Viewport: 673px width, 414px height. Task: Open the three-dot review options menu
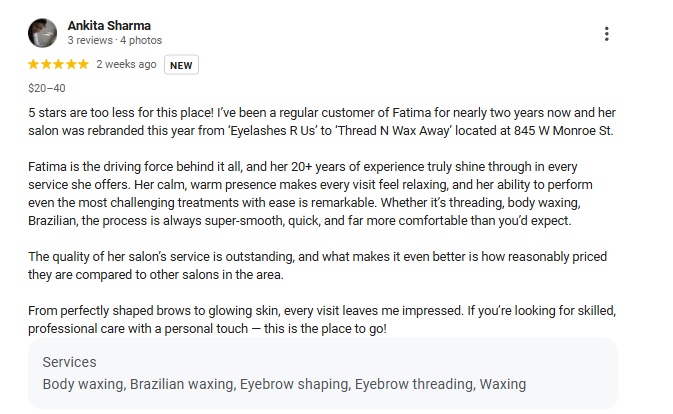pyautogui.click(x=607, y=34)
